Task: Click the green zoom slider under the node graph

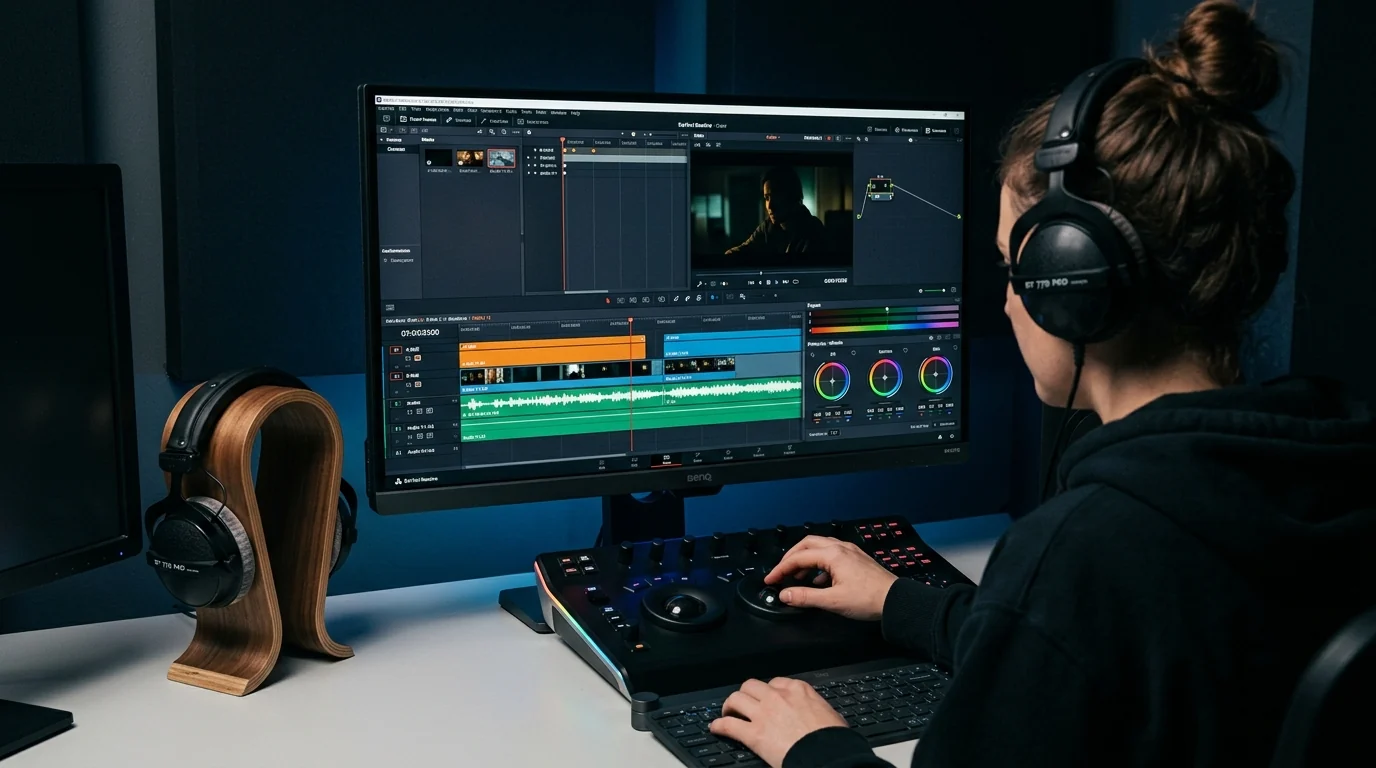Action: coord(936,290)
